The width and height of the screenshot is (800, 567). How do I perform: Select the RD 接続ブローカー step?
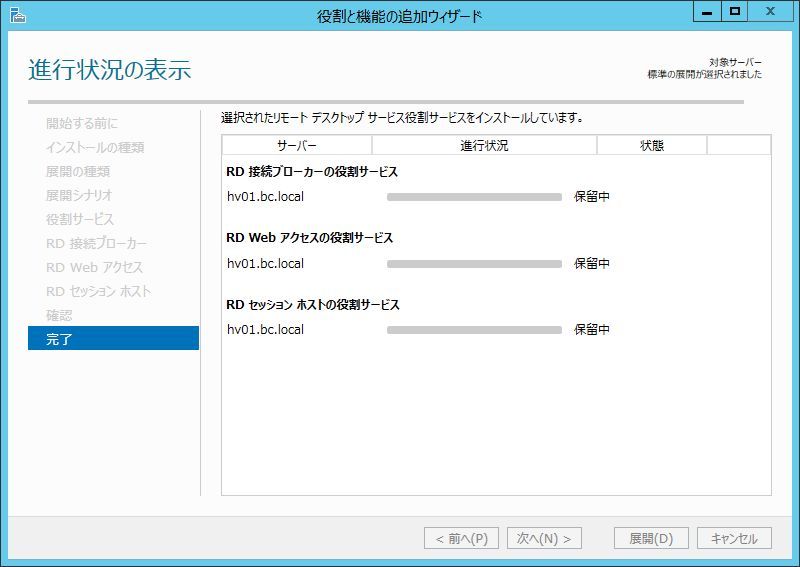(96, 243)
